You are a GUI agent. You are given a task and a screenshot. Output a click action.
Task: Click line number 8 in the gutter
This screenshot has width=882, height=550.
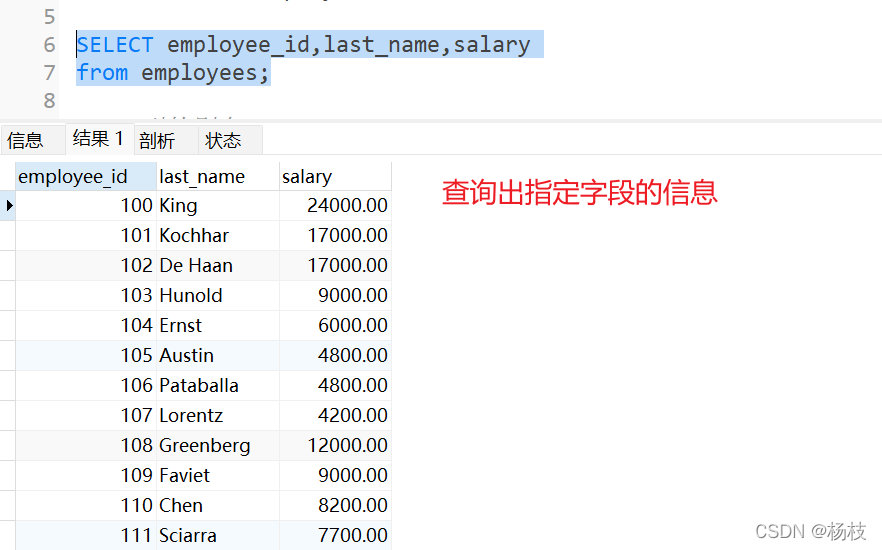50,101
